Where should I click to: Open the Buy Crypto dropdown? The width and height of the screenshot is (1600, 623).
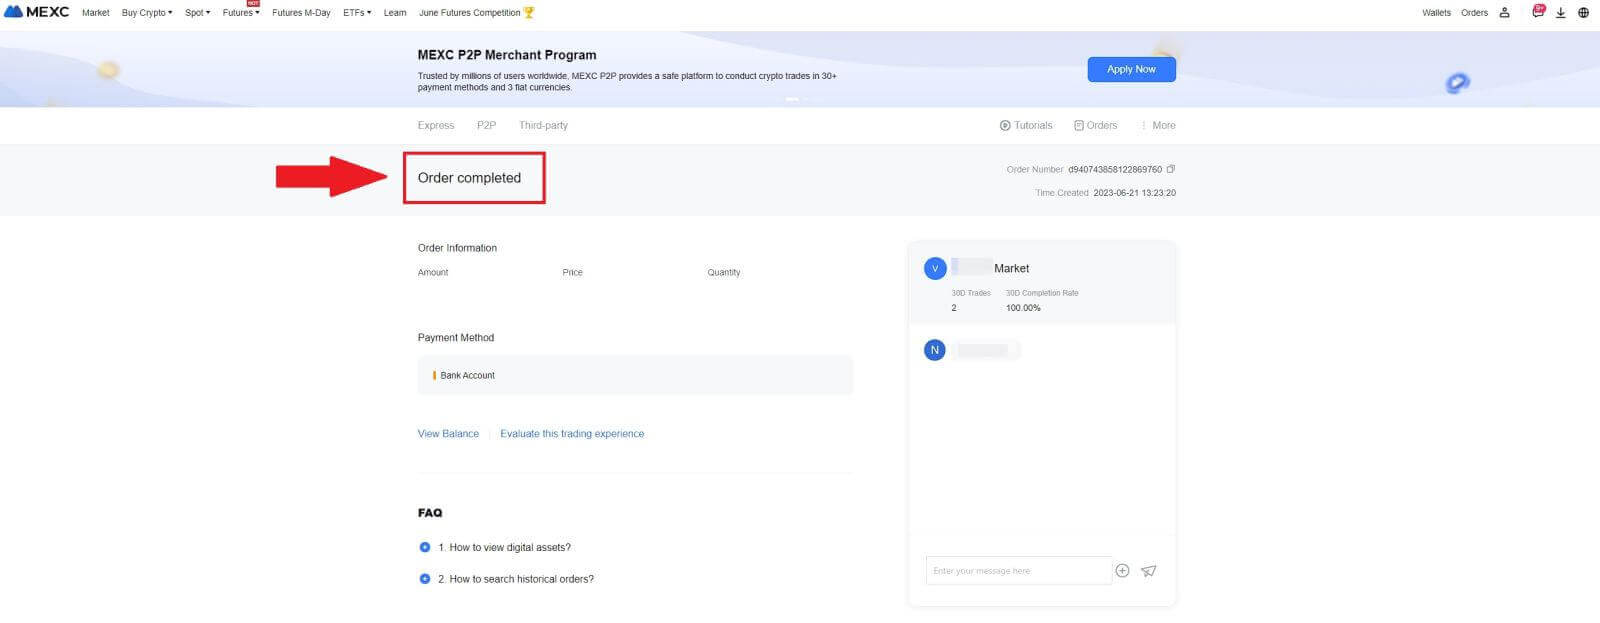coord(146,13)
